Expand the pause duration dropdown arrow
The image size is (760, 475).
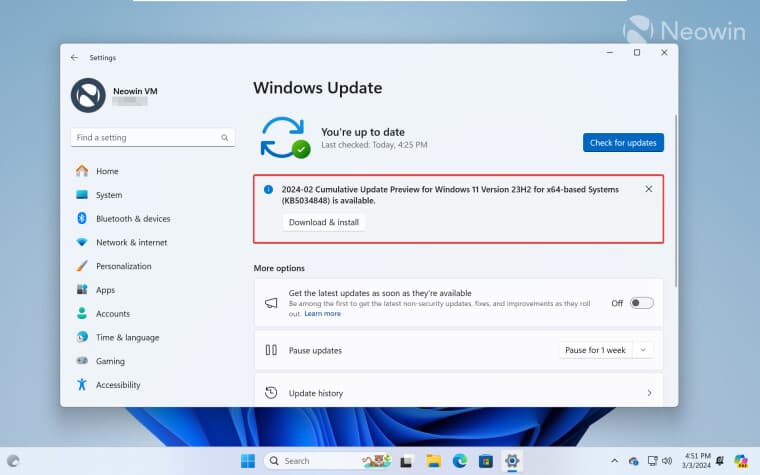point(643,350)
